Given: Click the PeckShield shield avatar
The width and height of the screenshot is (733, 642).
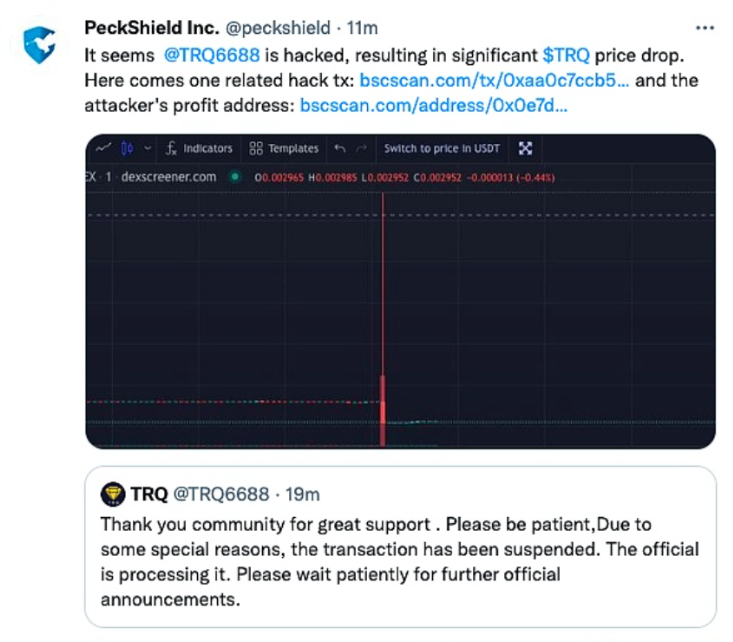Looking at the screenshot, I should tap(39, 45).
